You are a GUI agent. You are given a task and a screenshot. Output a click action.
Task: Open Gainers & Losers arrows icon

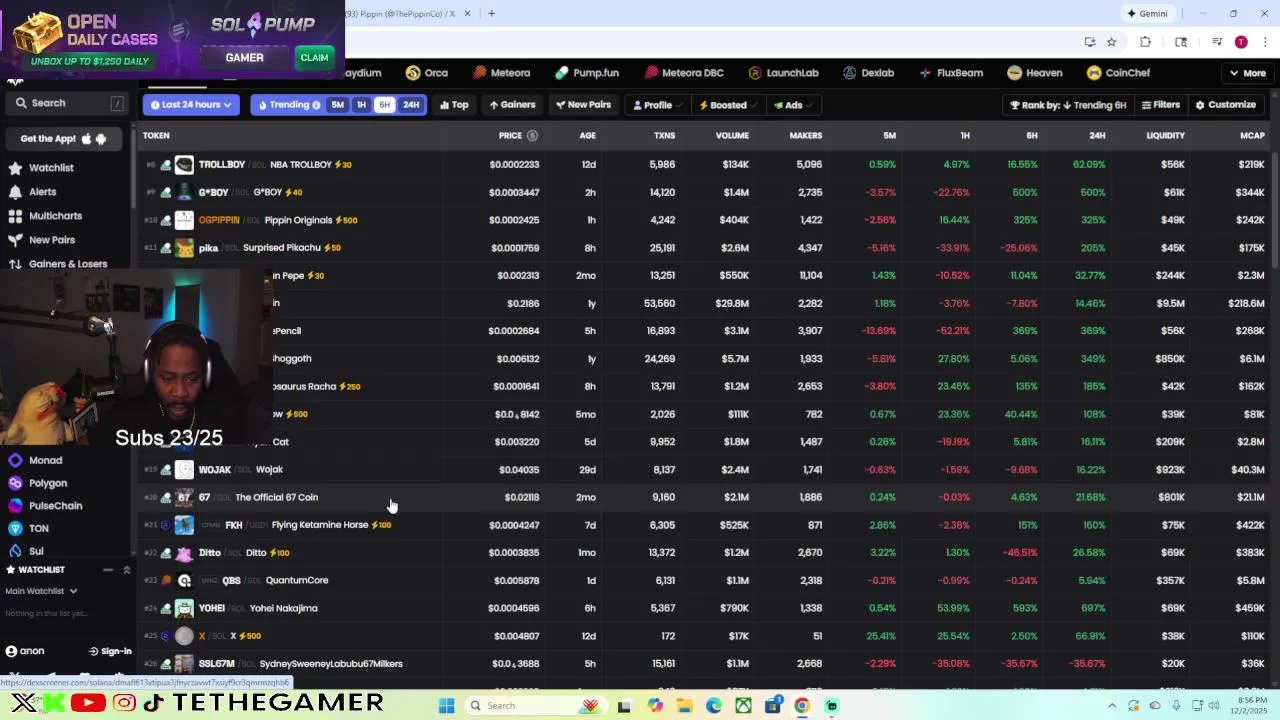click(x=15, y=264)
